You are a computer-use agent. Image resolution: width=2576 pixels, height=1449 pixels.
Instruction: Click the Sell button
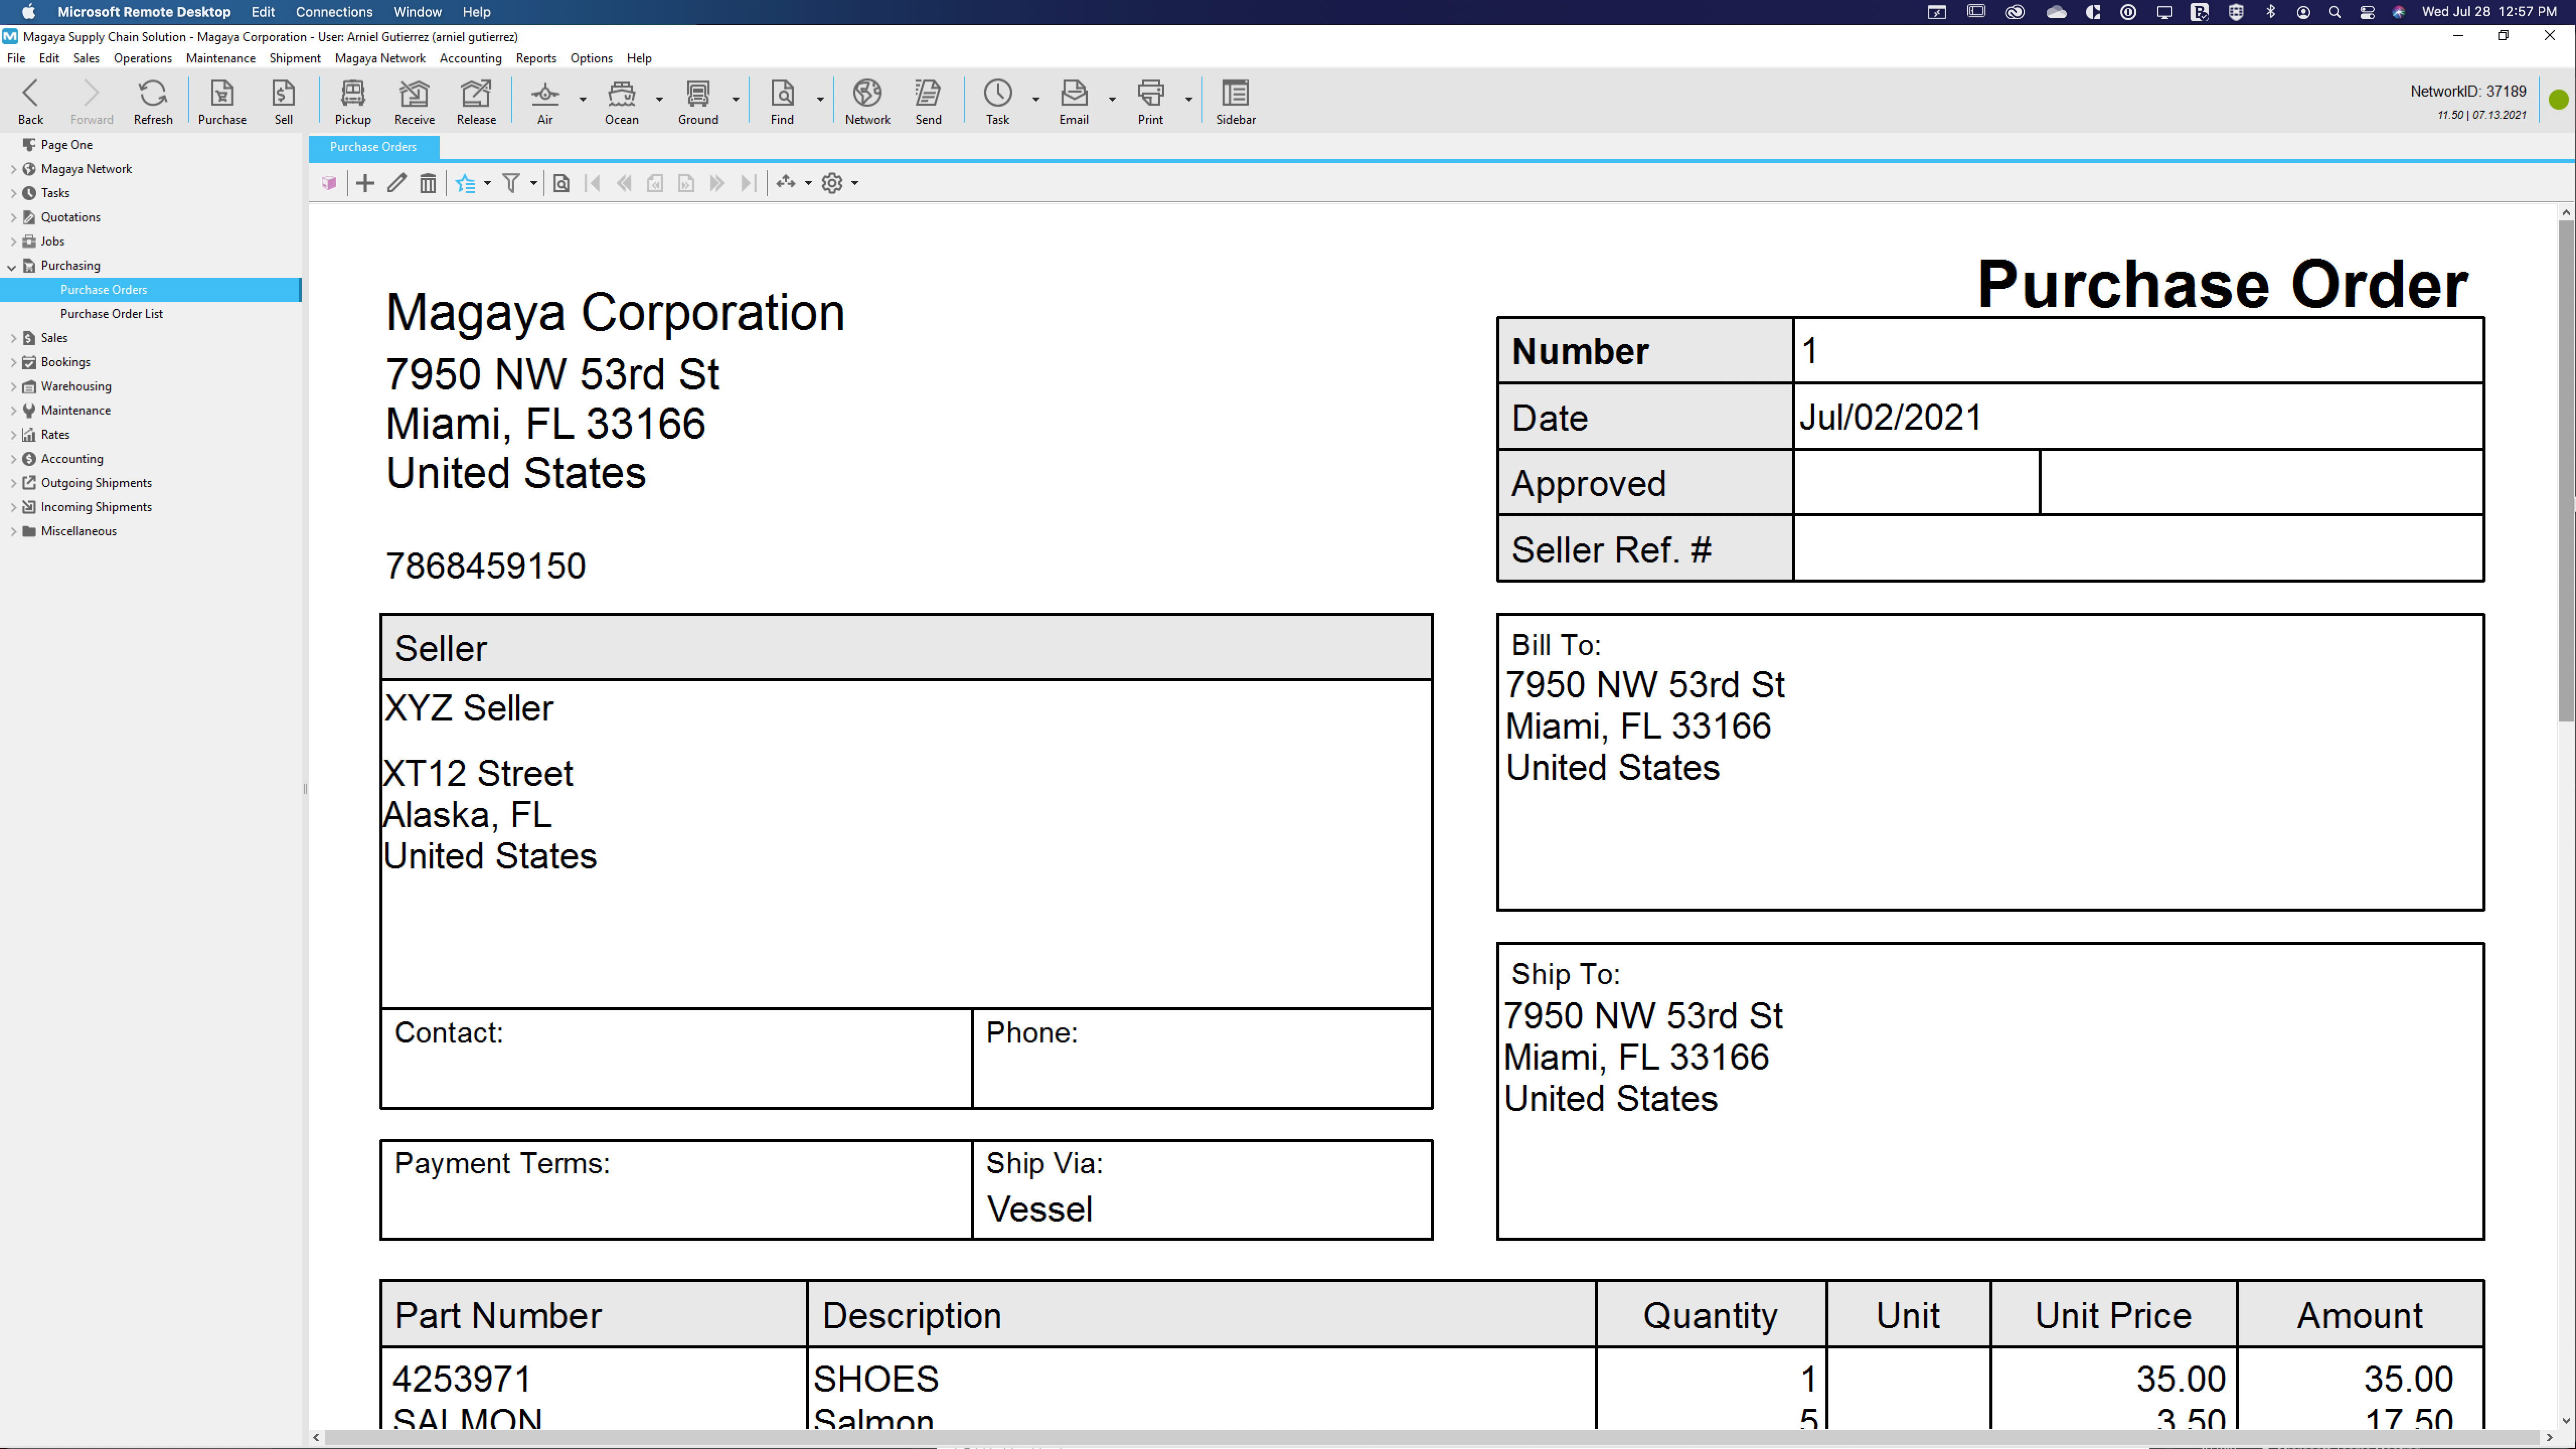pyautogui.click(x=283, y=100)
